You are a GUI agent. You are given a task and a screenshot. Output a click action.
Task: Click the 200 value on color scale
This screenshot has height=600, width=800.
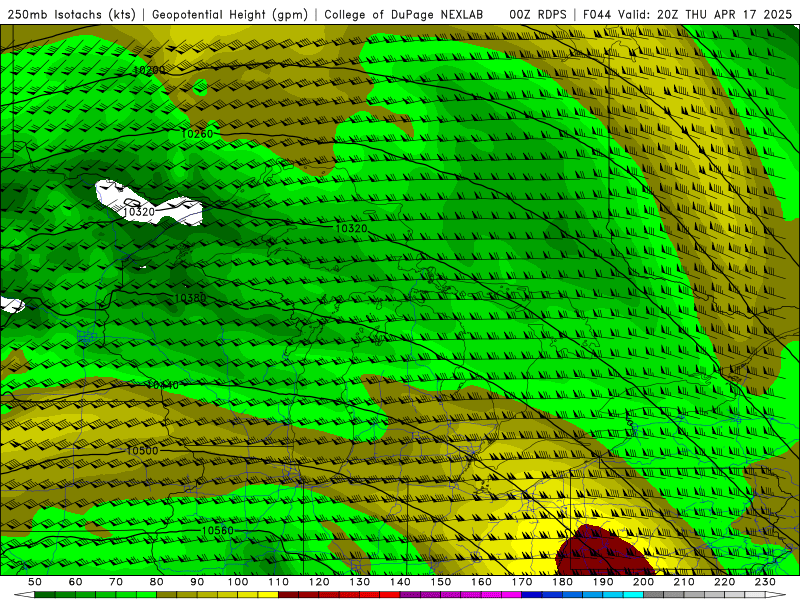coord(644,582)
